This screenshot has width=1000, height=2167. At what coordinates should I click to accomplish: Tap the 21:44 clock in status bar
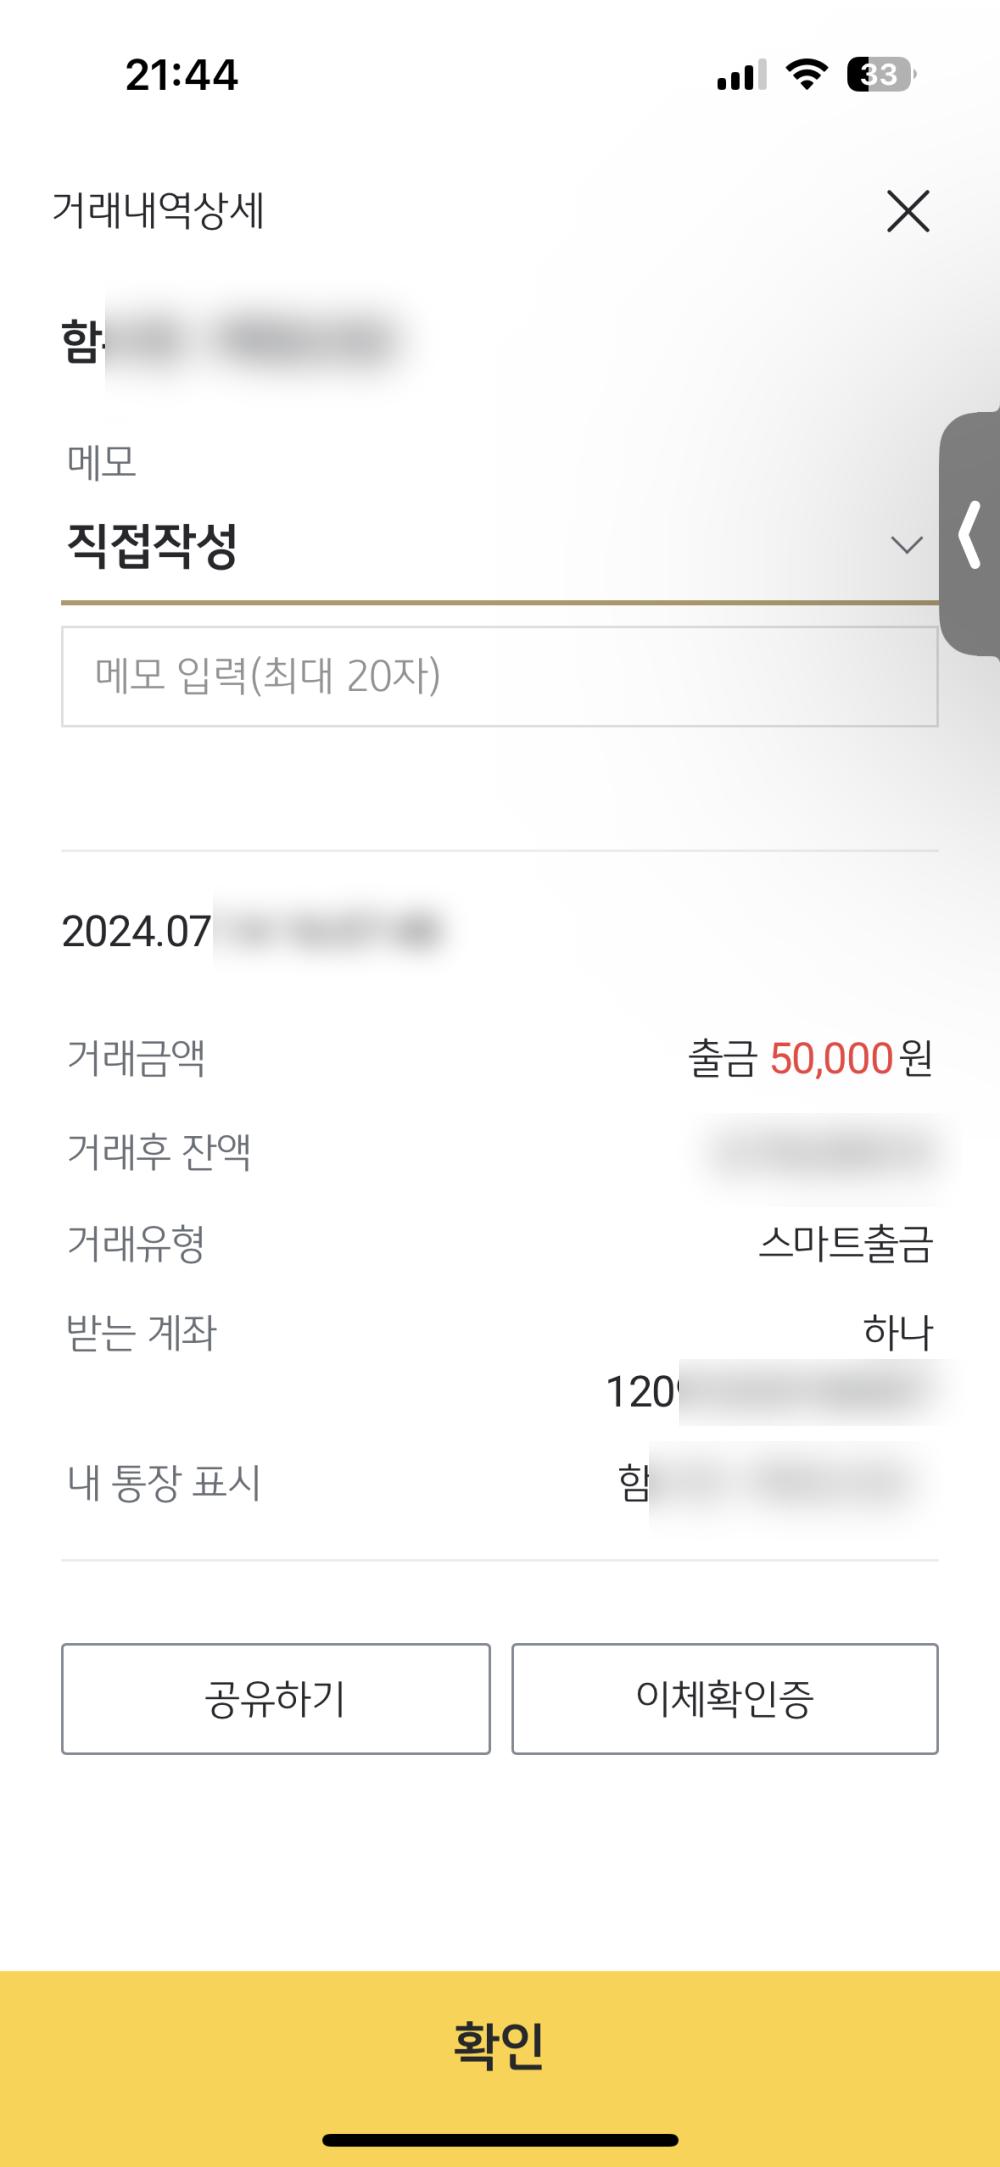click(x=182, y=75)
